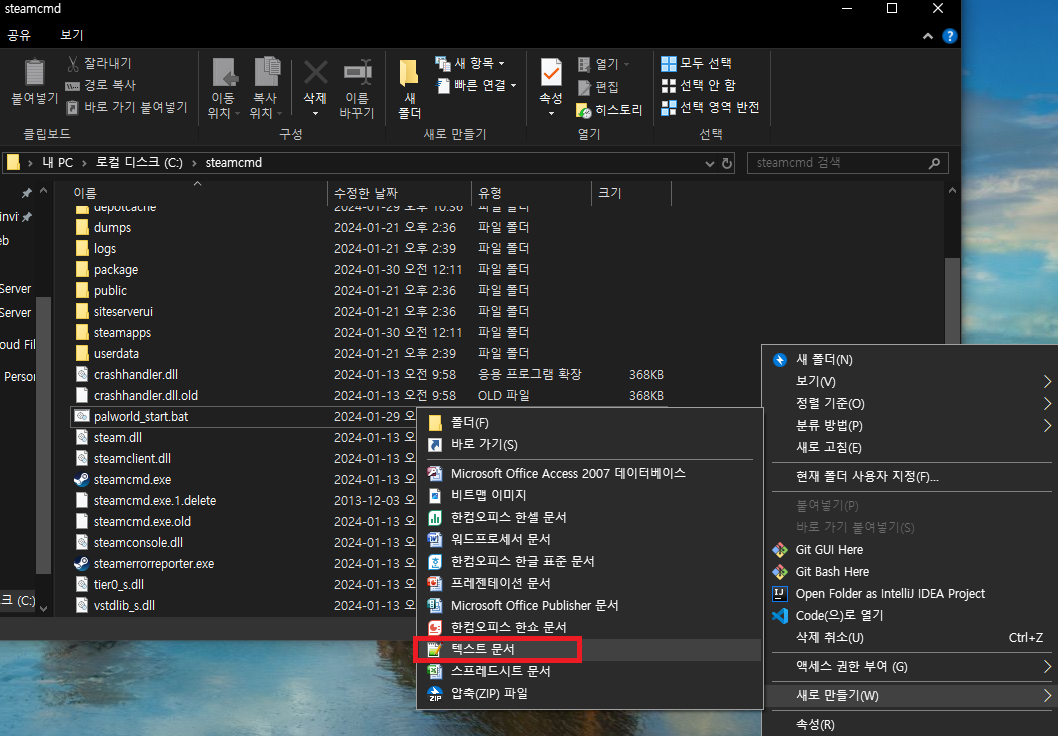
Task: Click the navigation pane vertical scrollbar
Action: click(x=43, y=435)
